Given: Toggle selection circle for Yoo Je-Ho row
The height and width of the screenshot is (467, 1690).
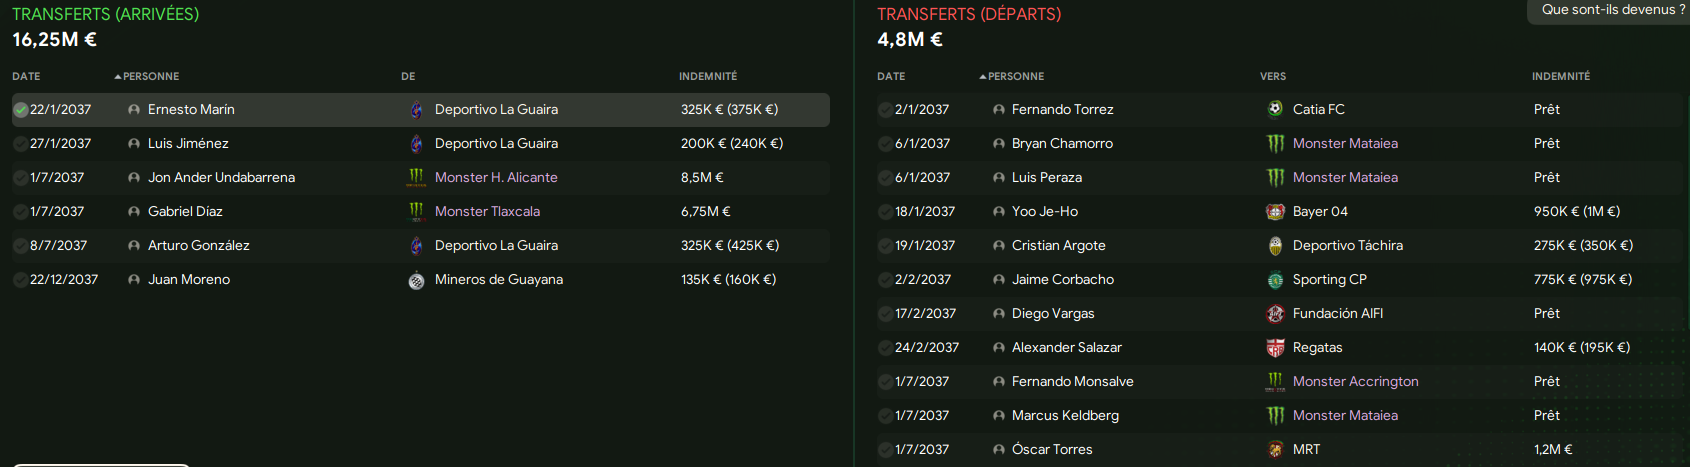Looking at the screenshot, I should tap(885, 212).
